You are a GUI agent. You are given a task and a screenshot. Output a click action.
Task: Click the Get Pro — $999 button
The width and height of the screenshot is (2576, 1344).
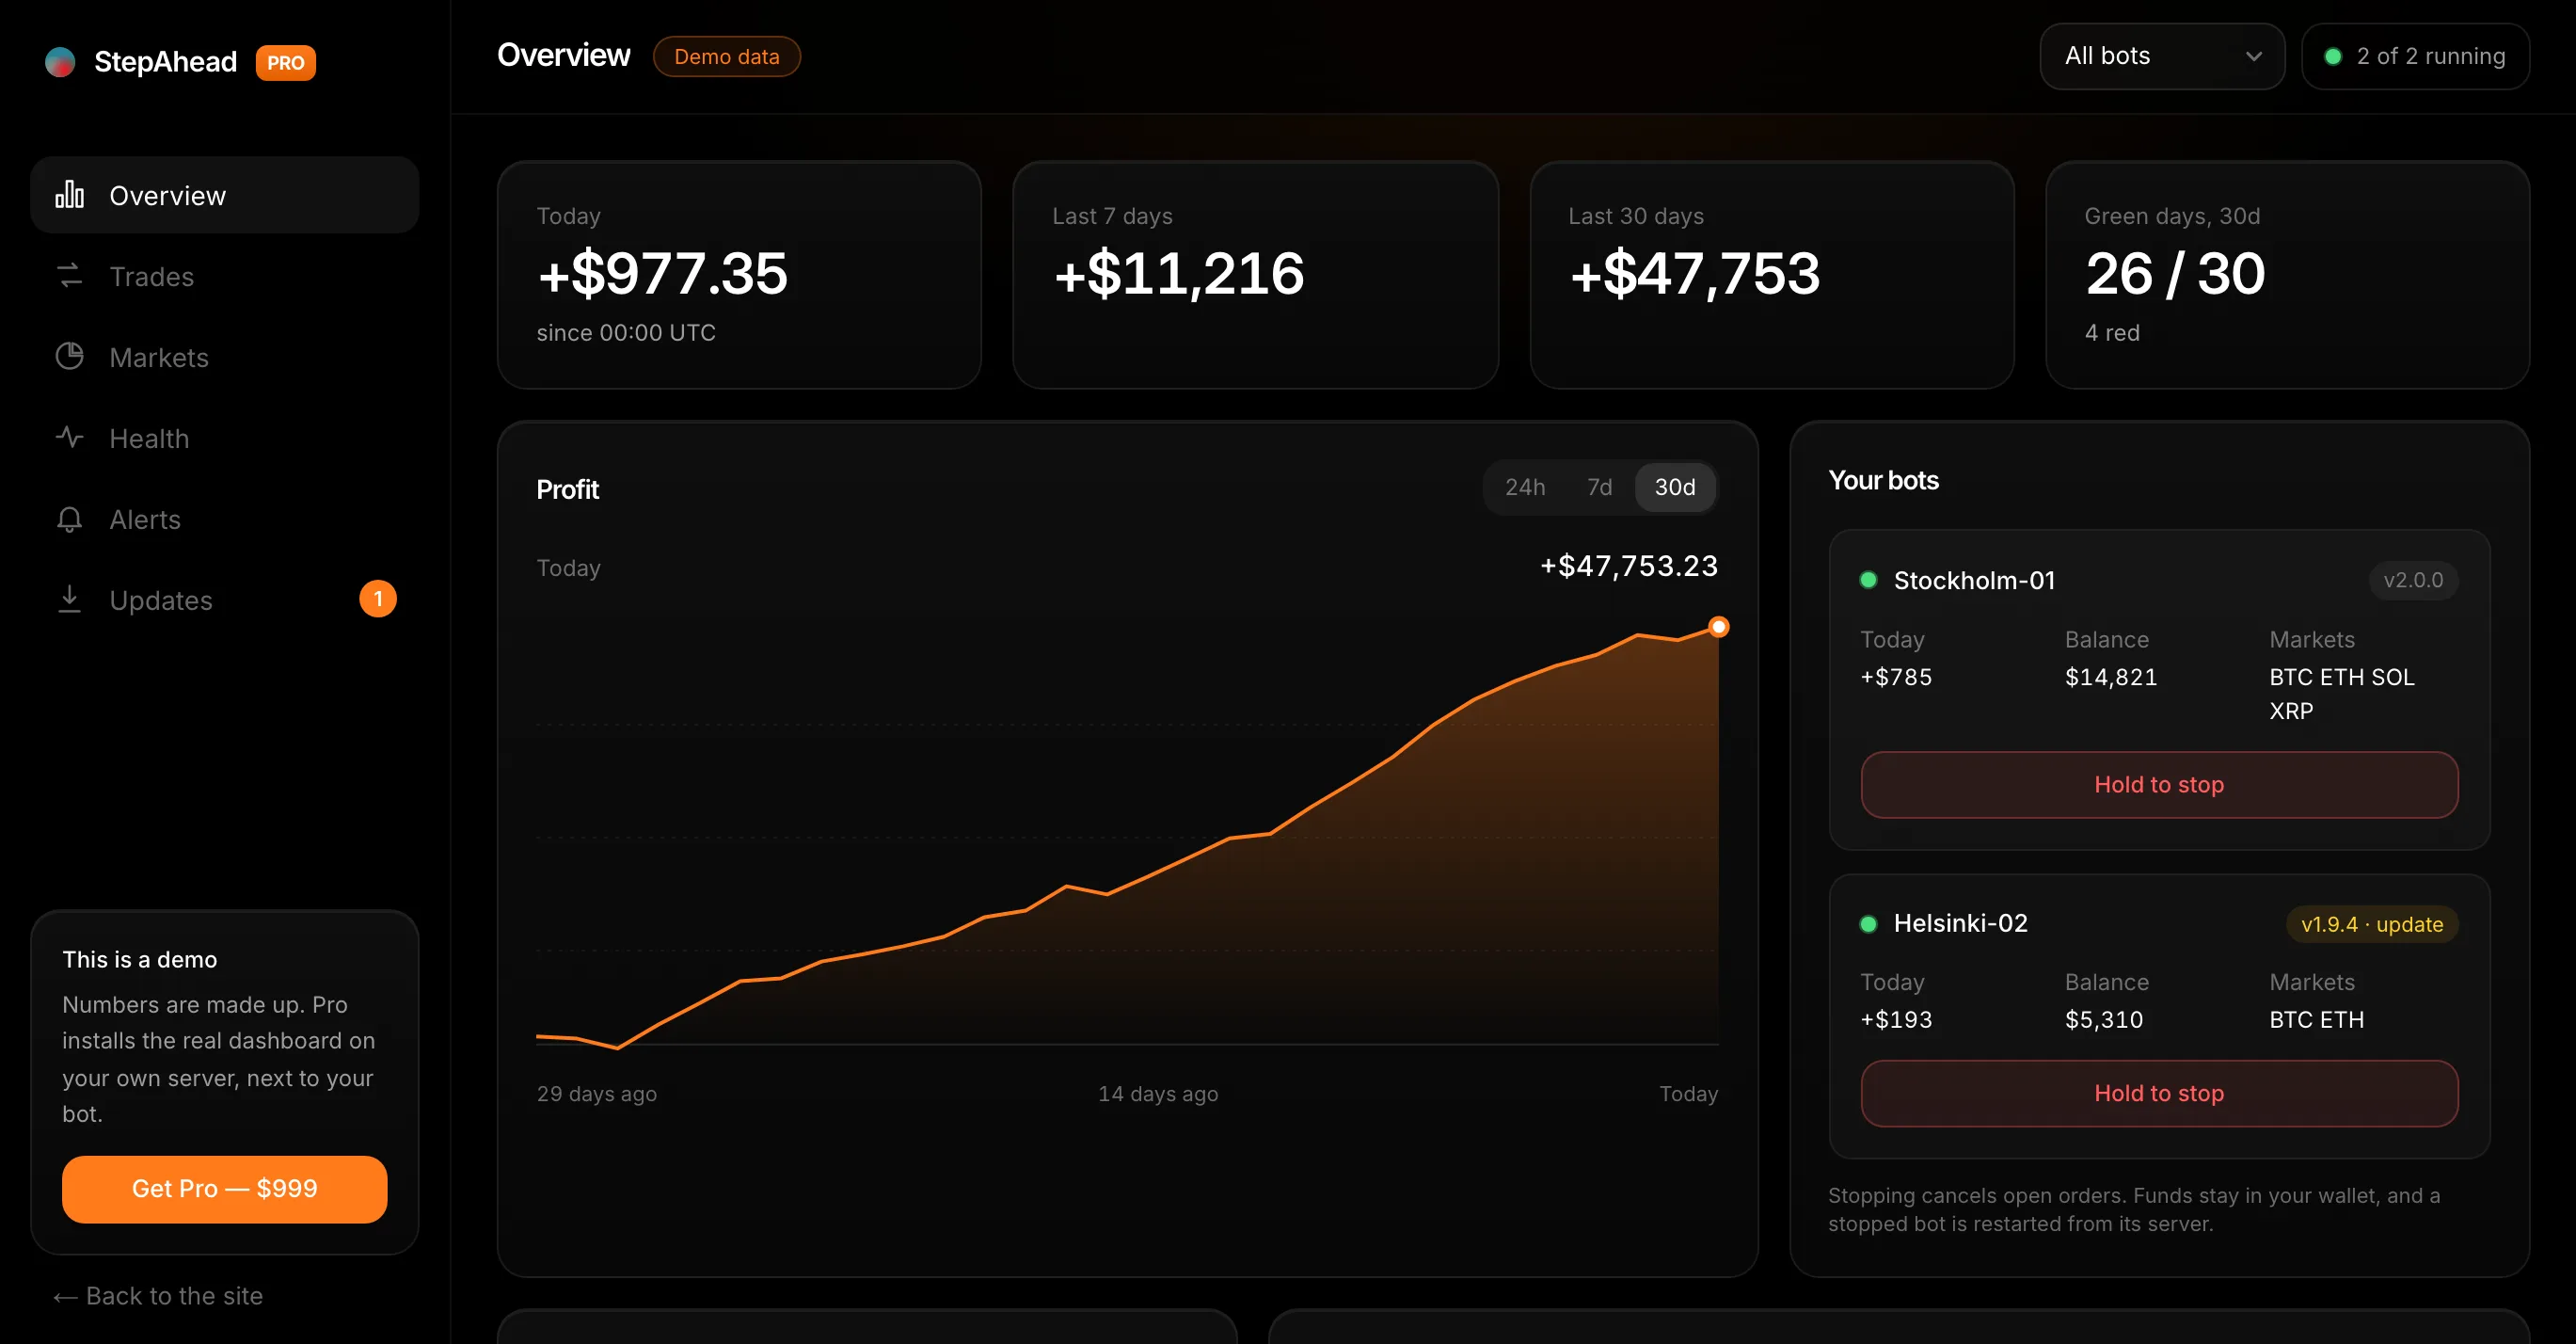point(225,1189)
